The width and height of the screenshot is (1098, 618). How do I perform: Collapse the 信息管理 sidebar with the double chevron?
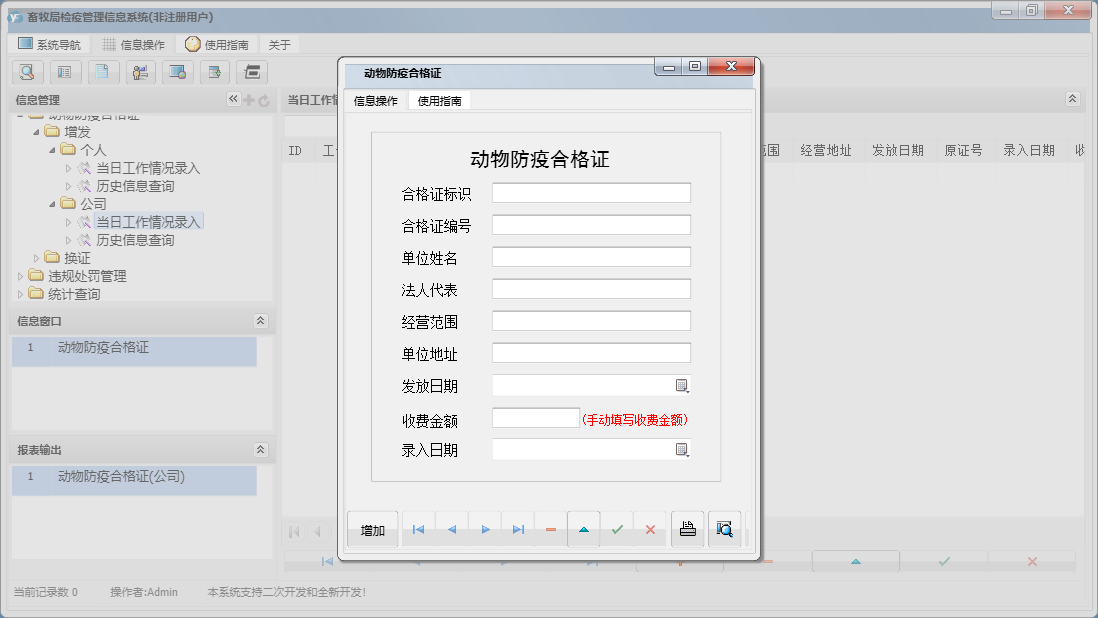233,99
